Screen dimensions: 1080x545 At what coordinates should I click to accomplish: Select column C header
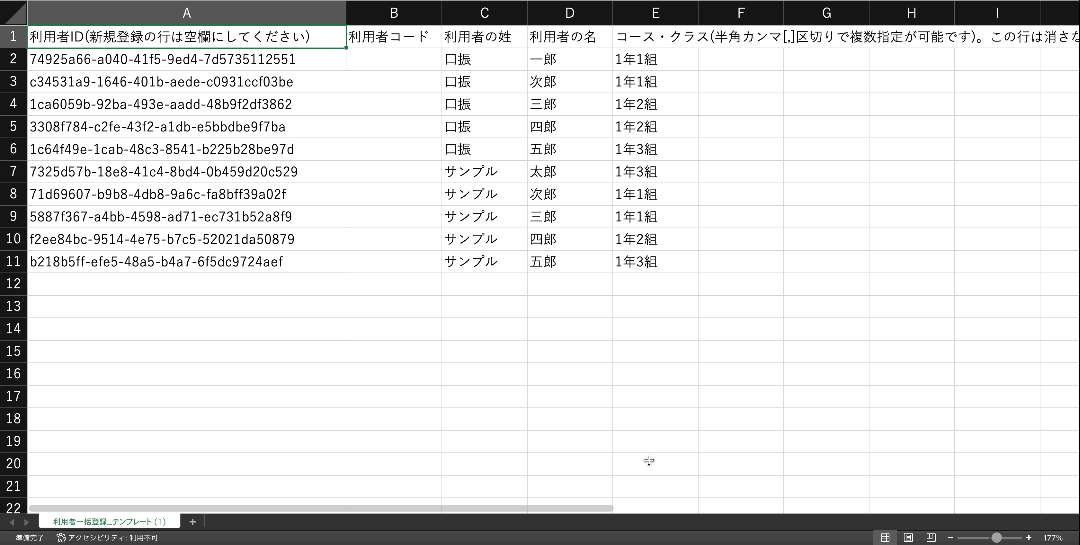484,12
